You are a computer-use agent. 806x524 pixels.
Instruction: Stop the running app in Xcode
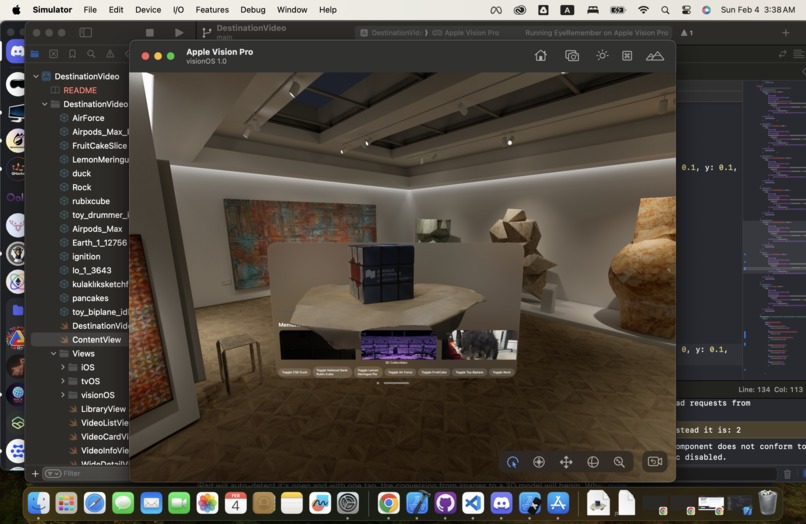[150, 32]
